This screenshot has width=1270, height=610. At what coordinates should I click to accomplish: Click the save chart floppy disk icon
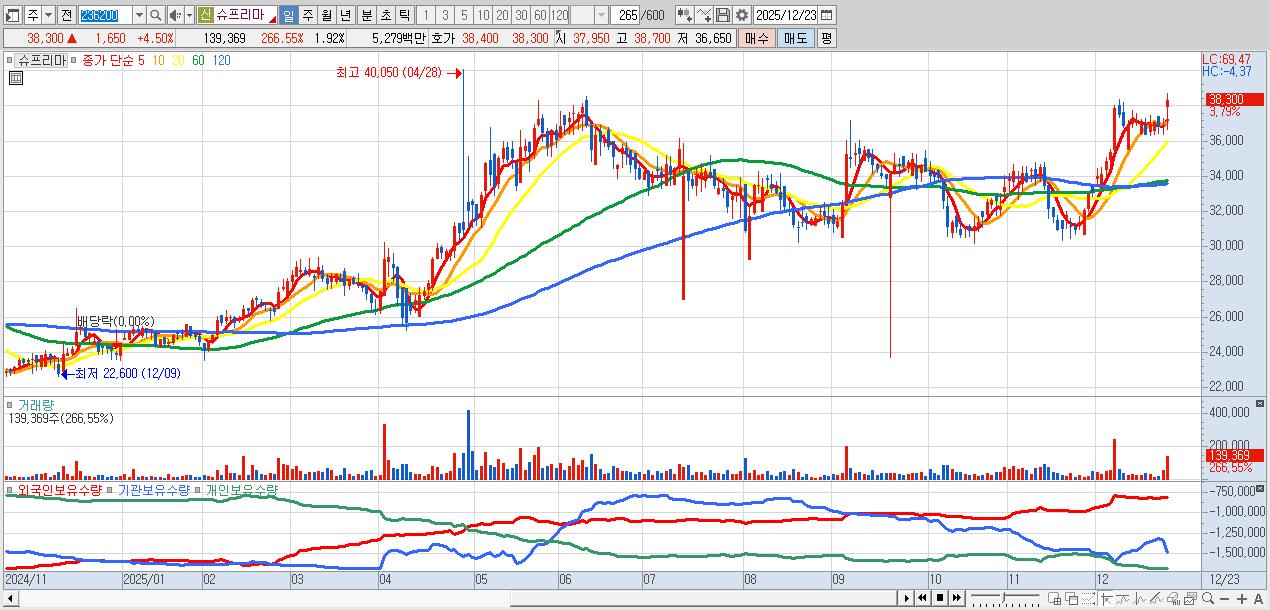(723, 16)
